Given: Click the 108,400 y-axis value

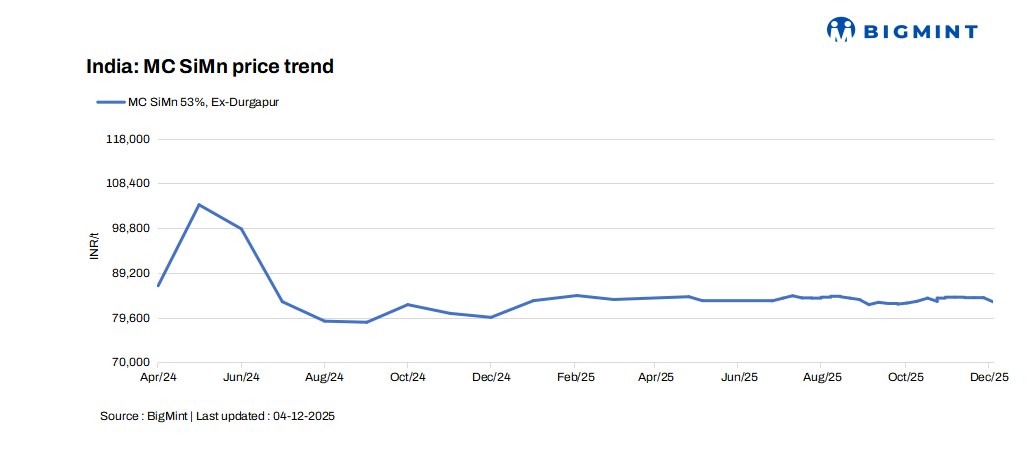Looking at the screenshot, I should point(128,184).
